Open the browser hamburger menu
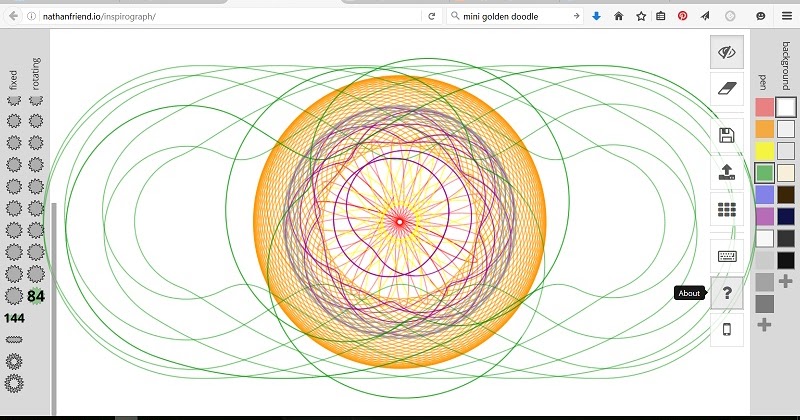The width and height of the screenshot is (800, 420). click(787, 16)
